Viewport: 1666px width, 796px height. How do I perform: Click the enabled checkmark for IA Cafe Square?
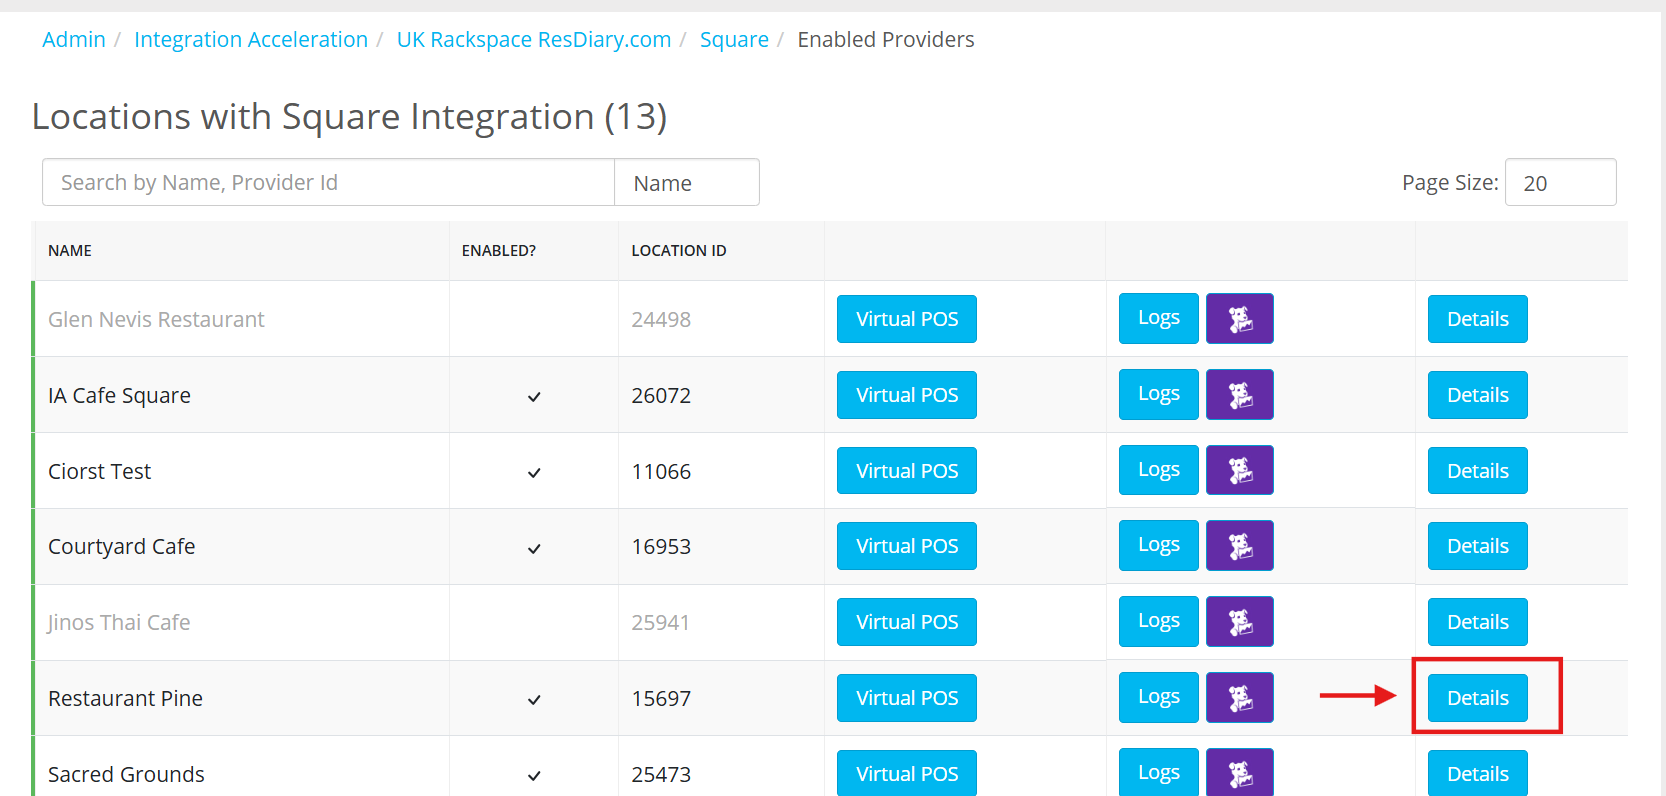(x=534, y=397)
